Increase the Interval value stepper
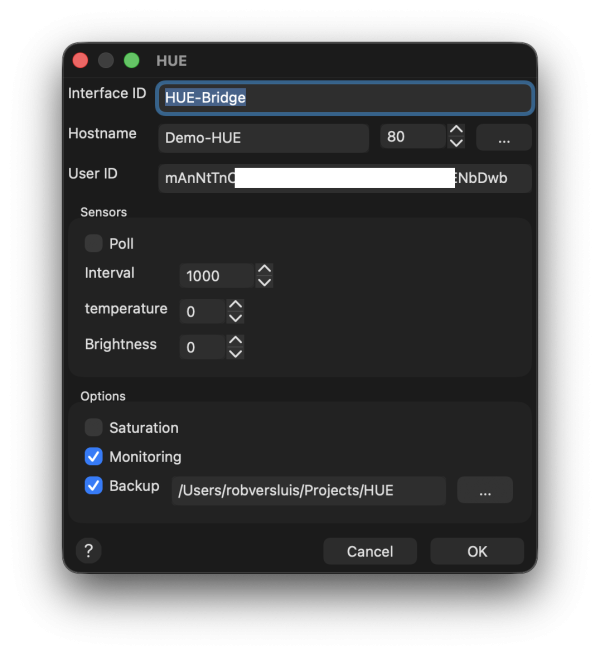The image size is (600, 656). pyautogui.click(x=264, y=269)
